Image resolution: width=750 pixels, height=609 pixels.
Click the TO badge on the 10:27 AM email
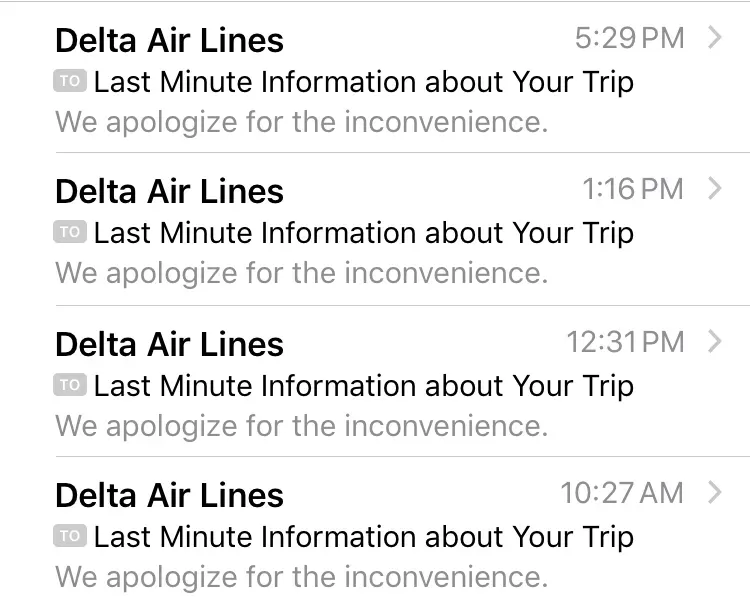70,536
